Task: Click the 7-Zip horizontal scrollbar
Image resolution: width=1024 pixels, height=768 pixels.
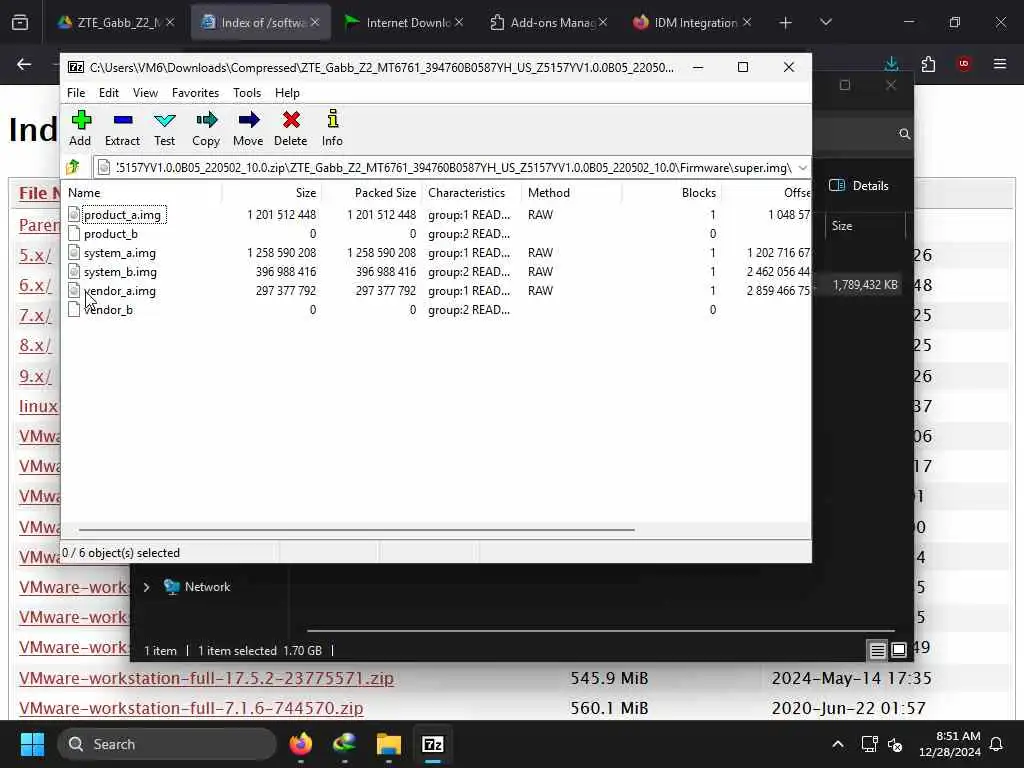Action: click(x=357, y=530)
